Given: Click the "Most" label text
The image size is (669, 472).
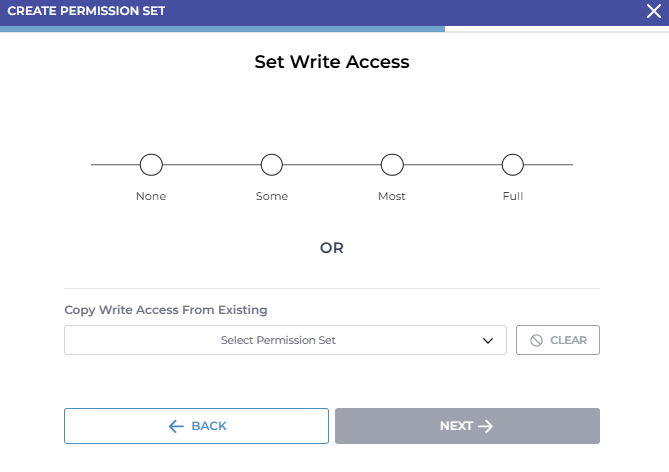Looking at the screenshot, I should pos(392,196).
